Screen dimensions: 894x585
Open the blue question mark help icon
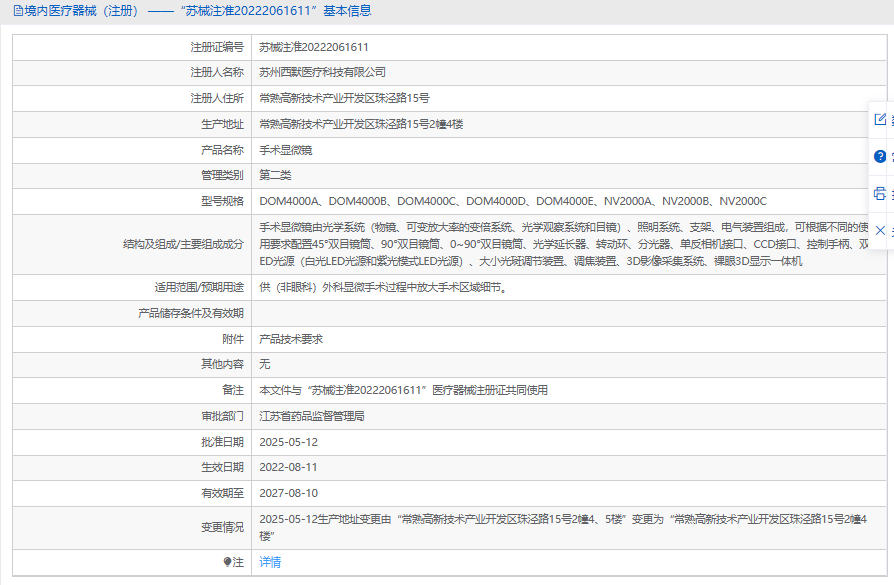click(880, 156)
